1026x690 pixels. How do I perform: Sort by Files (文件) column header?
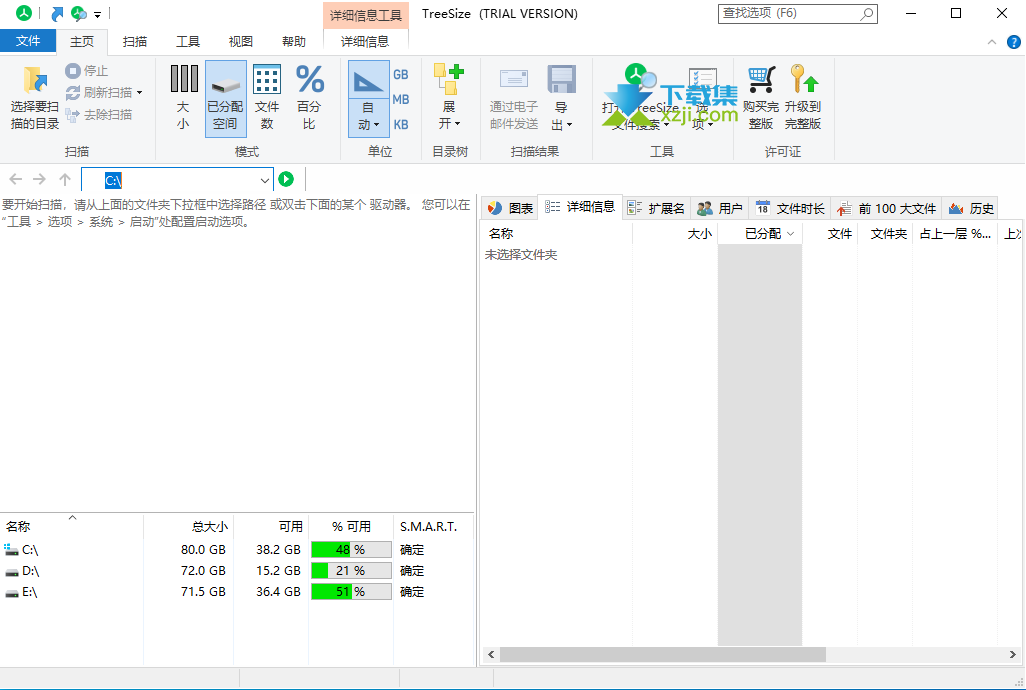coord(830,233)
